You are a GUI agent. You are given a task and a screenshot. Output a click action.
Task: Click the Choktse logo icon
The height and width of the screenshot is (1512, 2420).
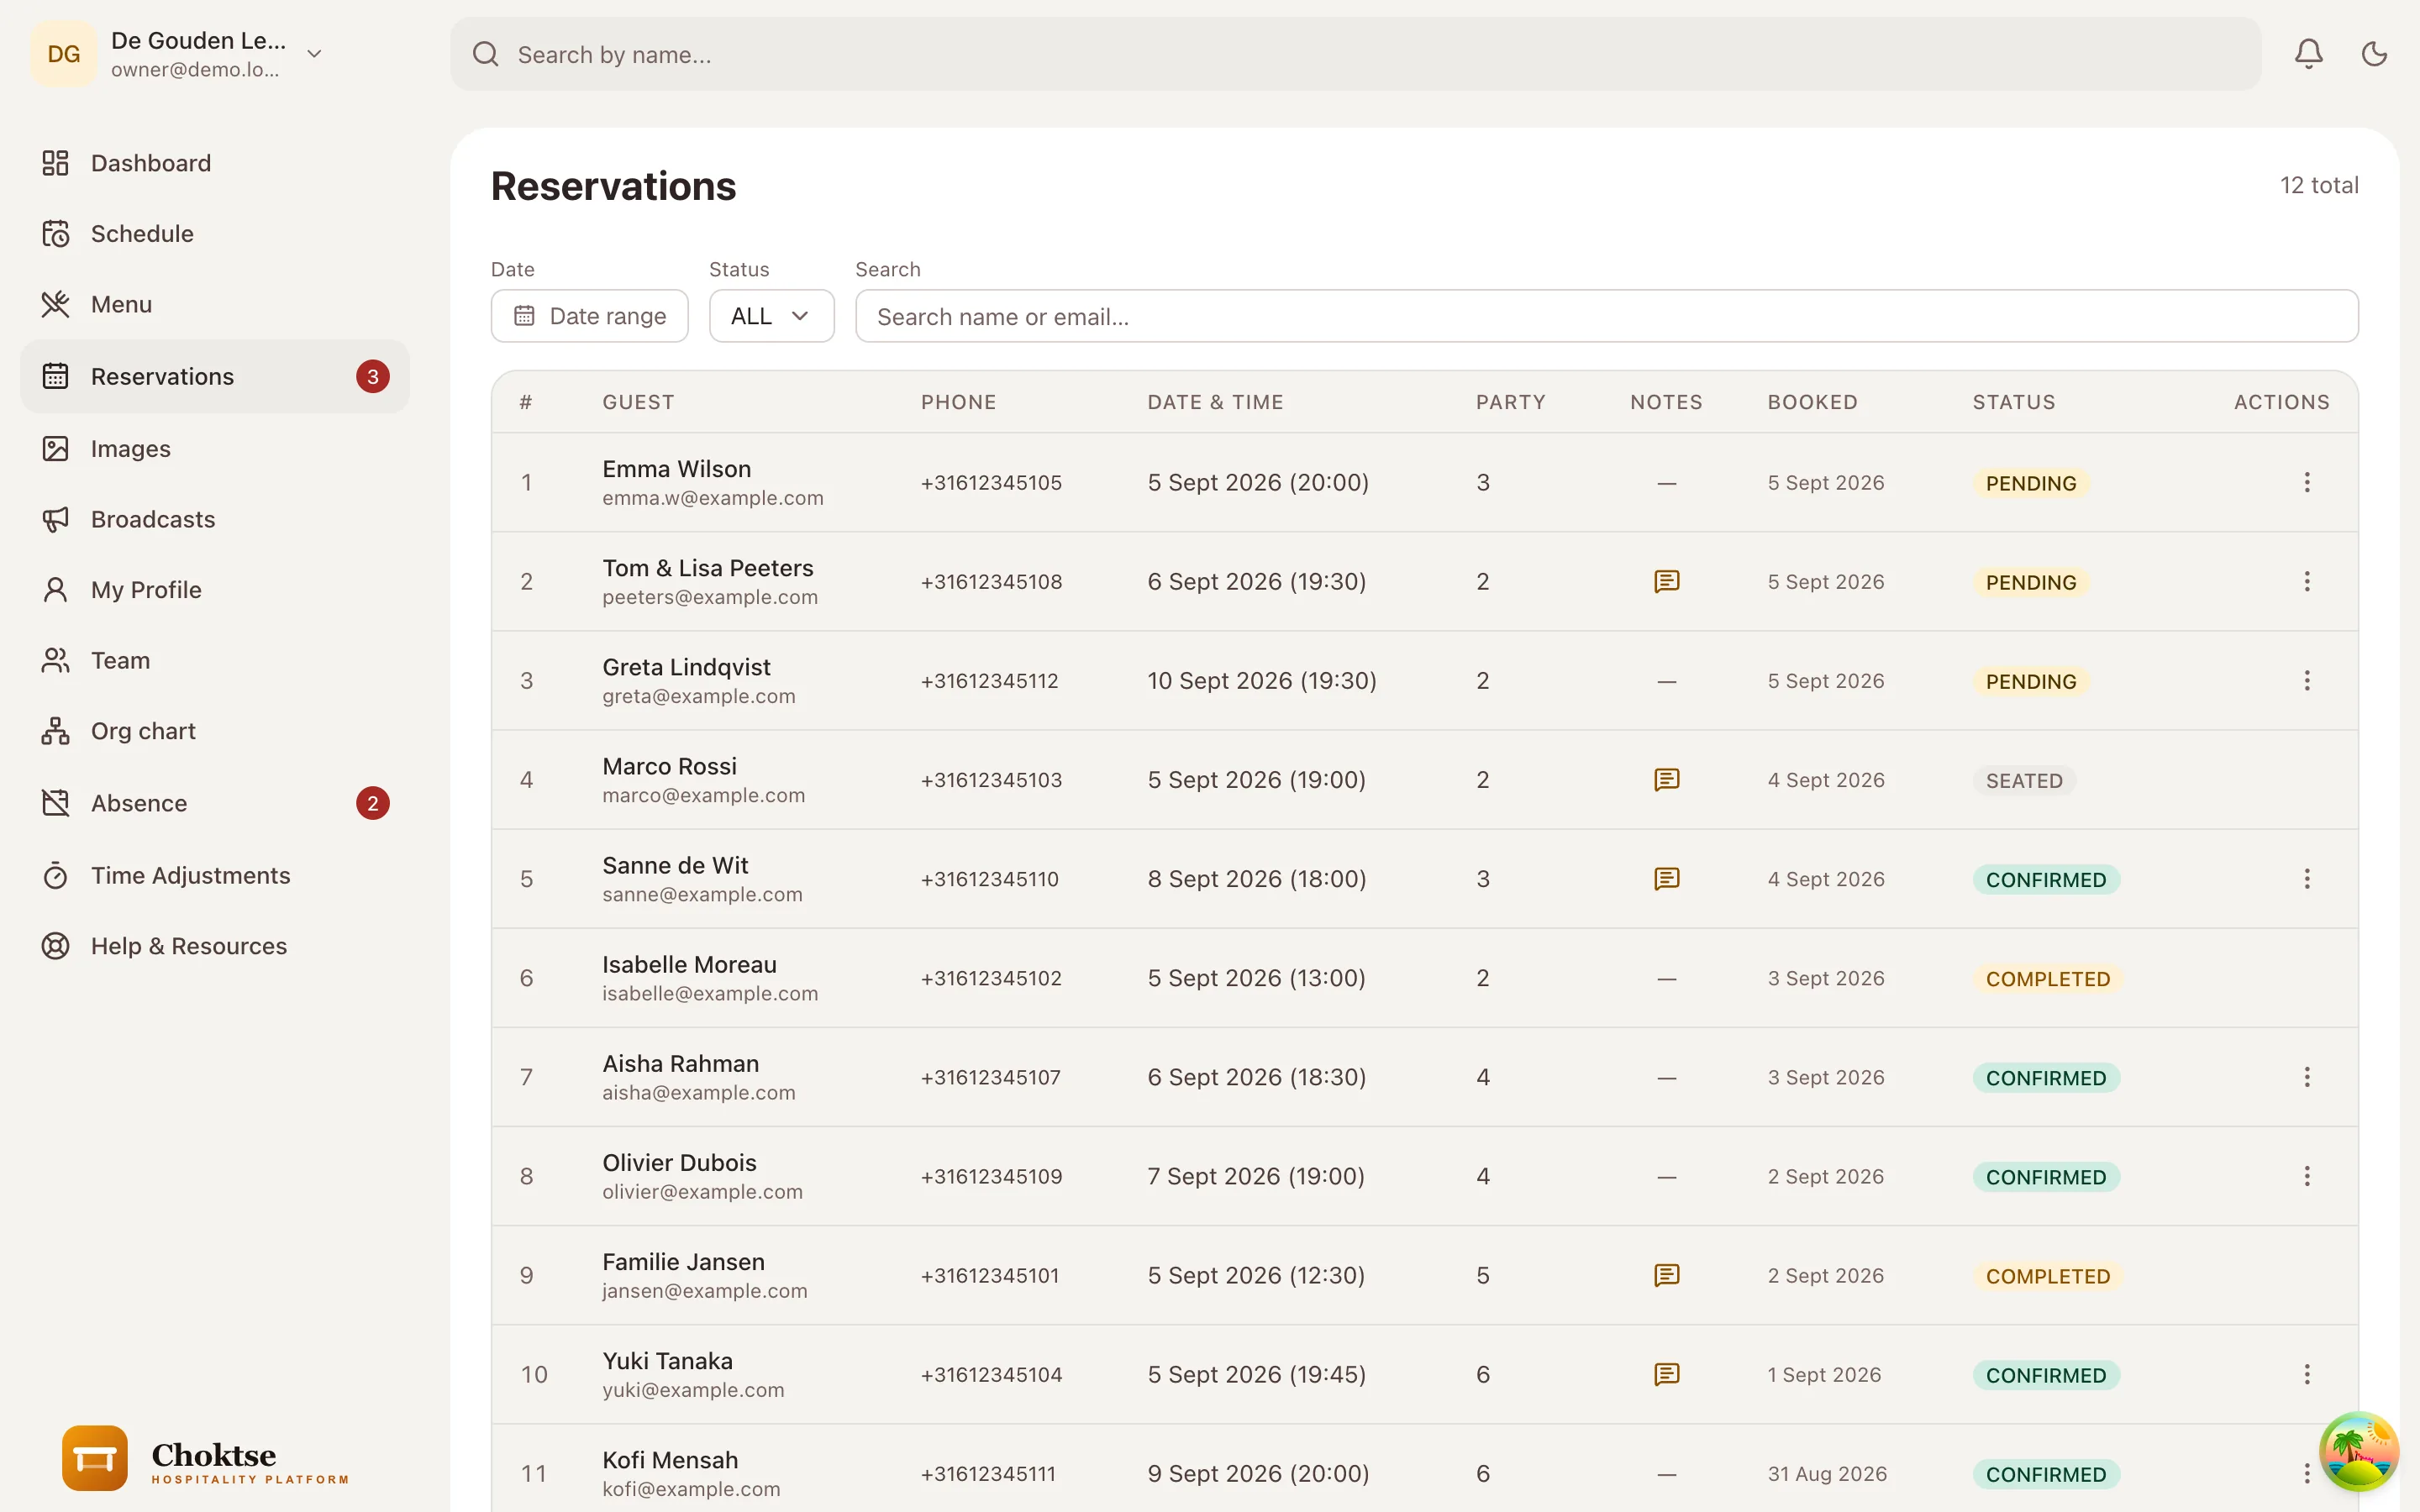coord(95,1458)
